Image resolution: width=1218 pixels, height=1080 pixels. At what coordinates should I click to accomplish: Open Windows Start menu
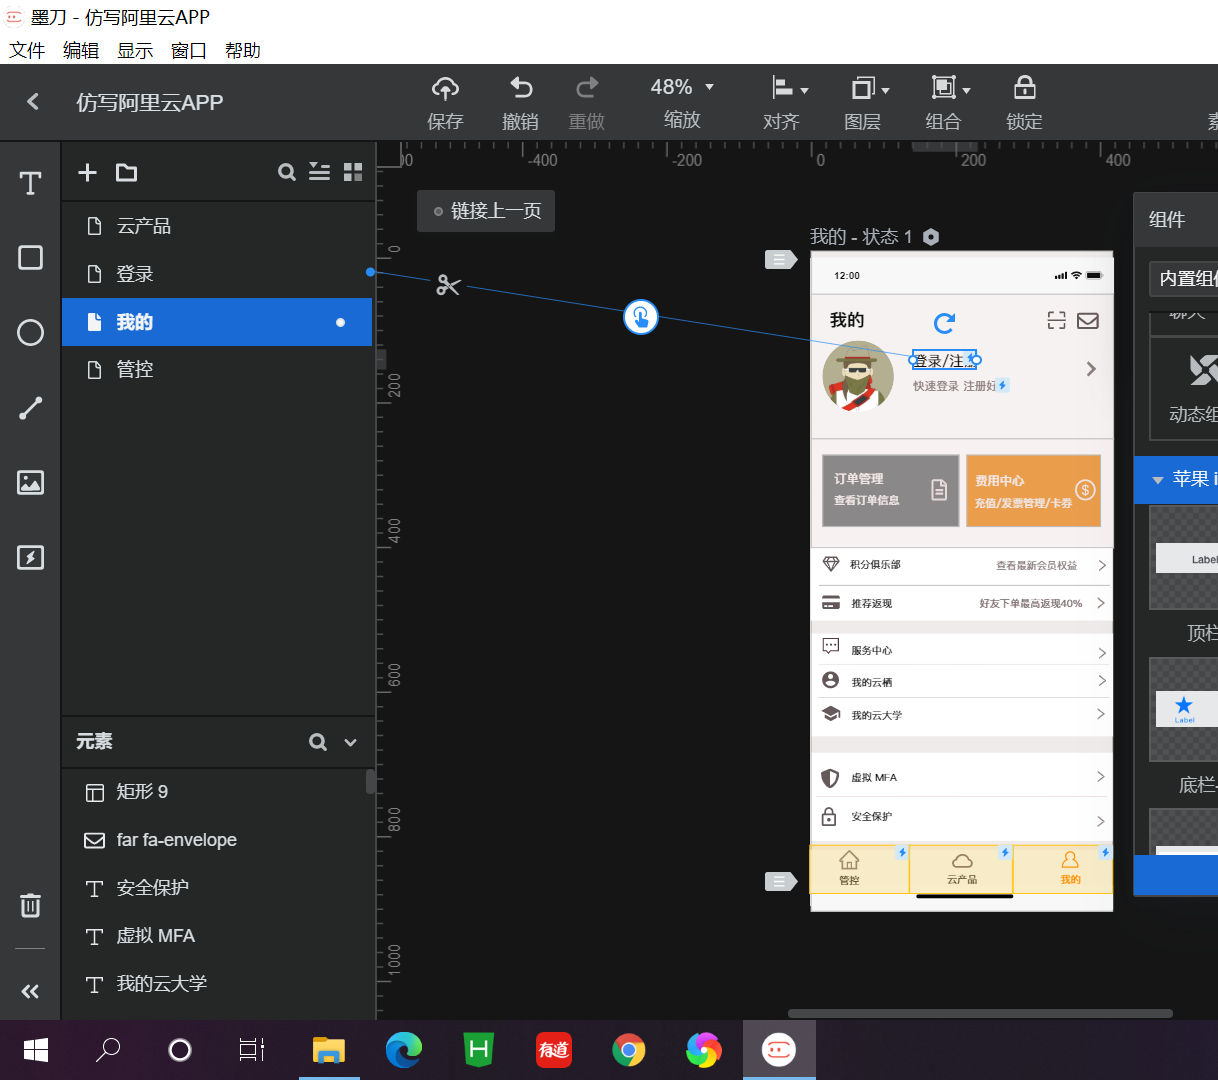(x=36, y=1050)
